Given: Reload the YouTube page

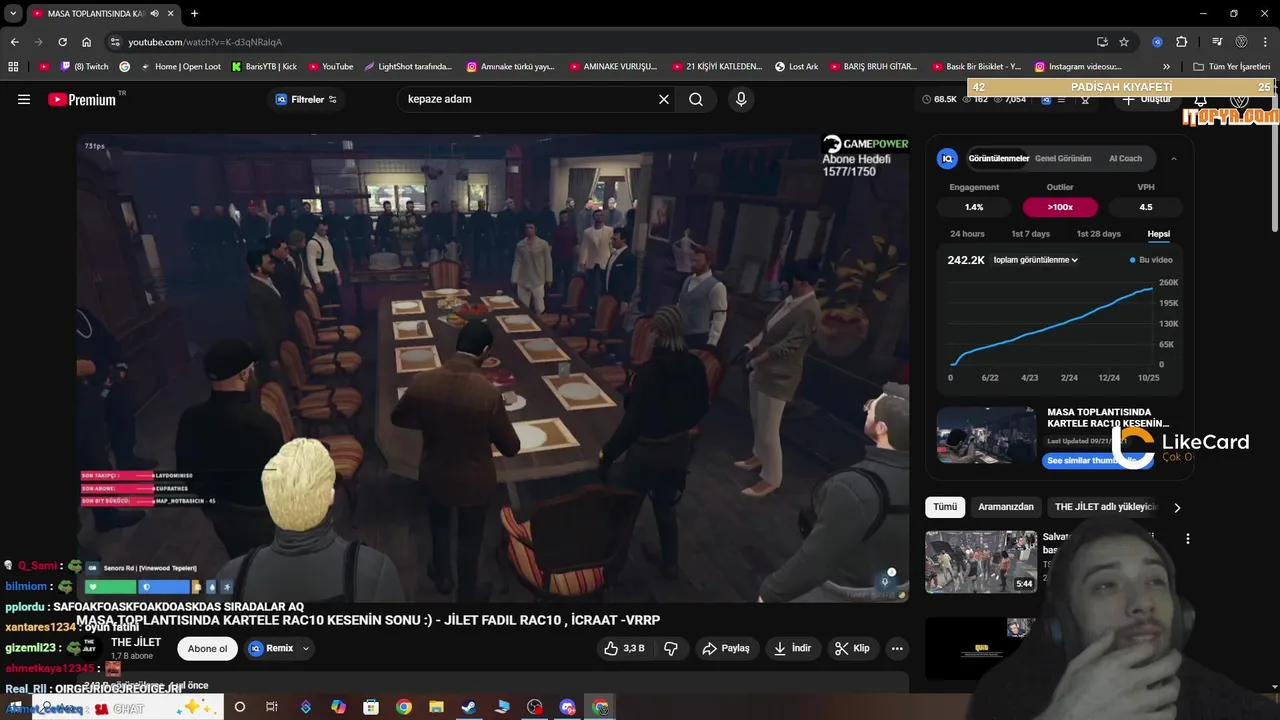Looking at the screenshot, I should 62,42.
